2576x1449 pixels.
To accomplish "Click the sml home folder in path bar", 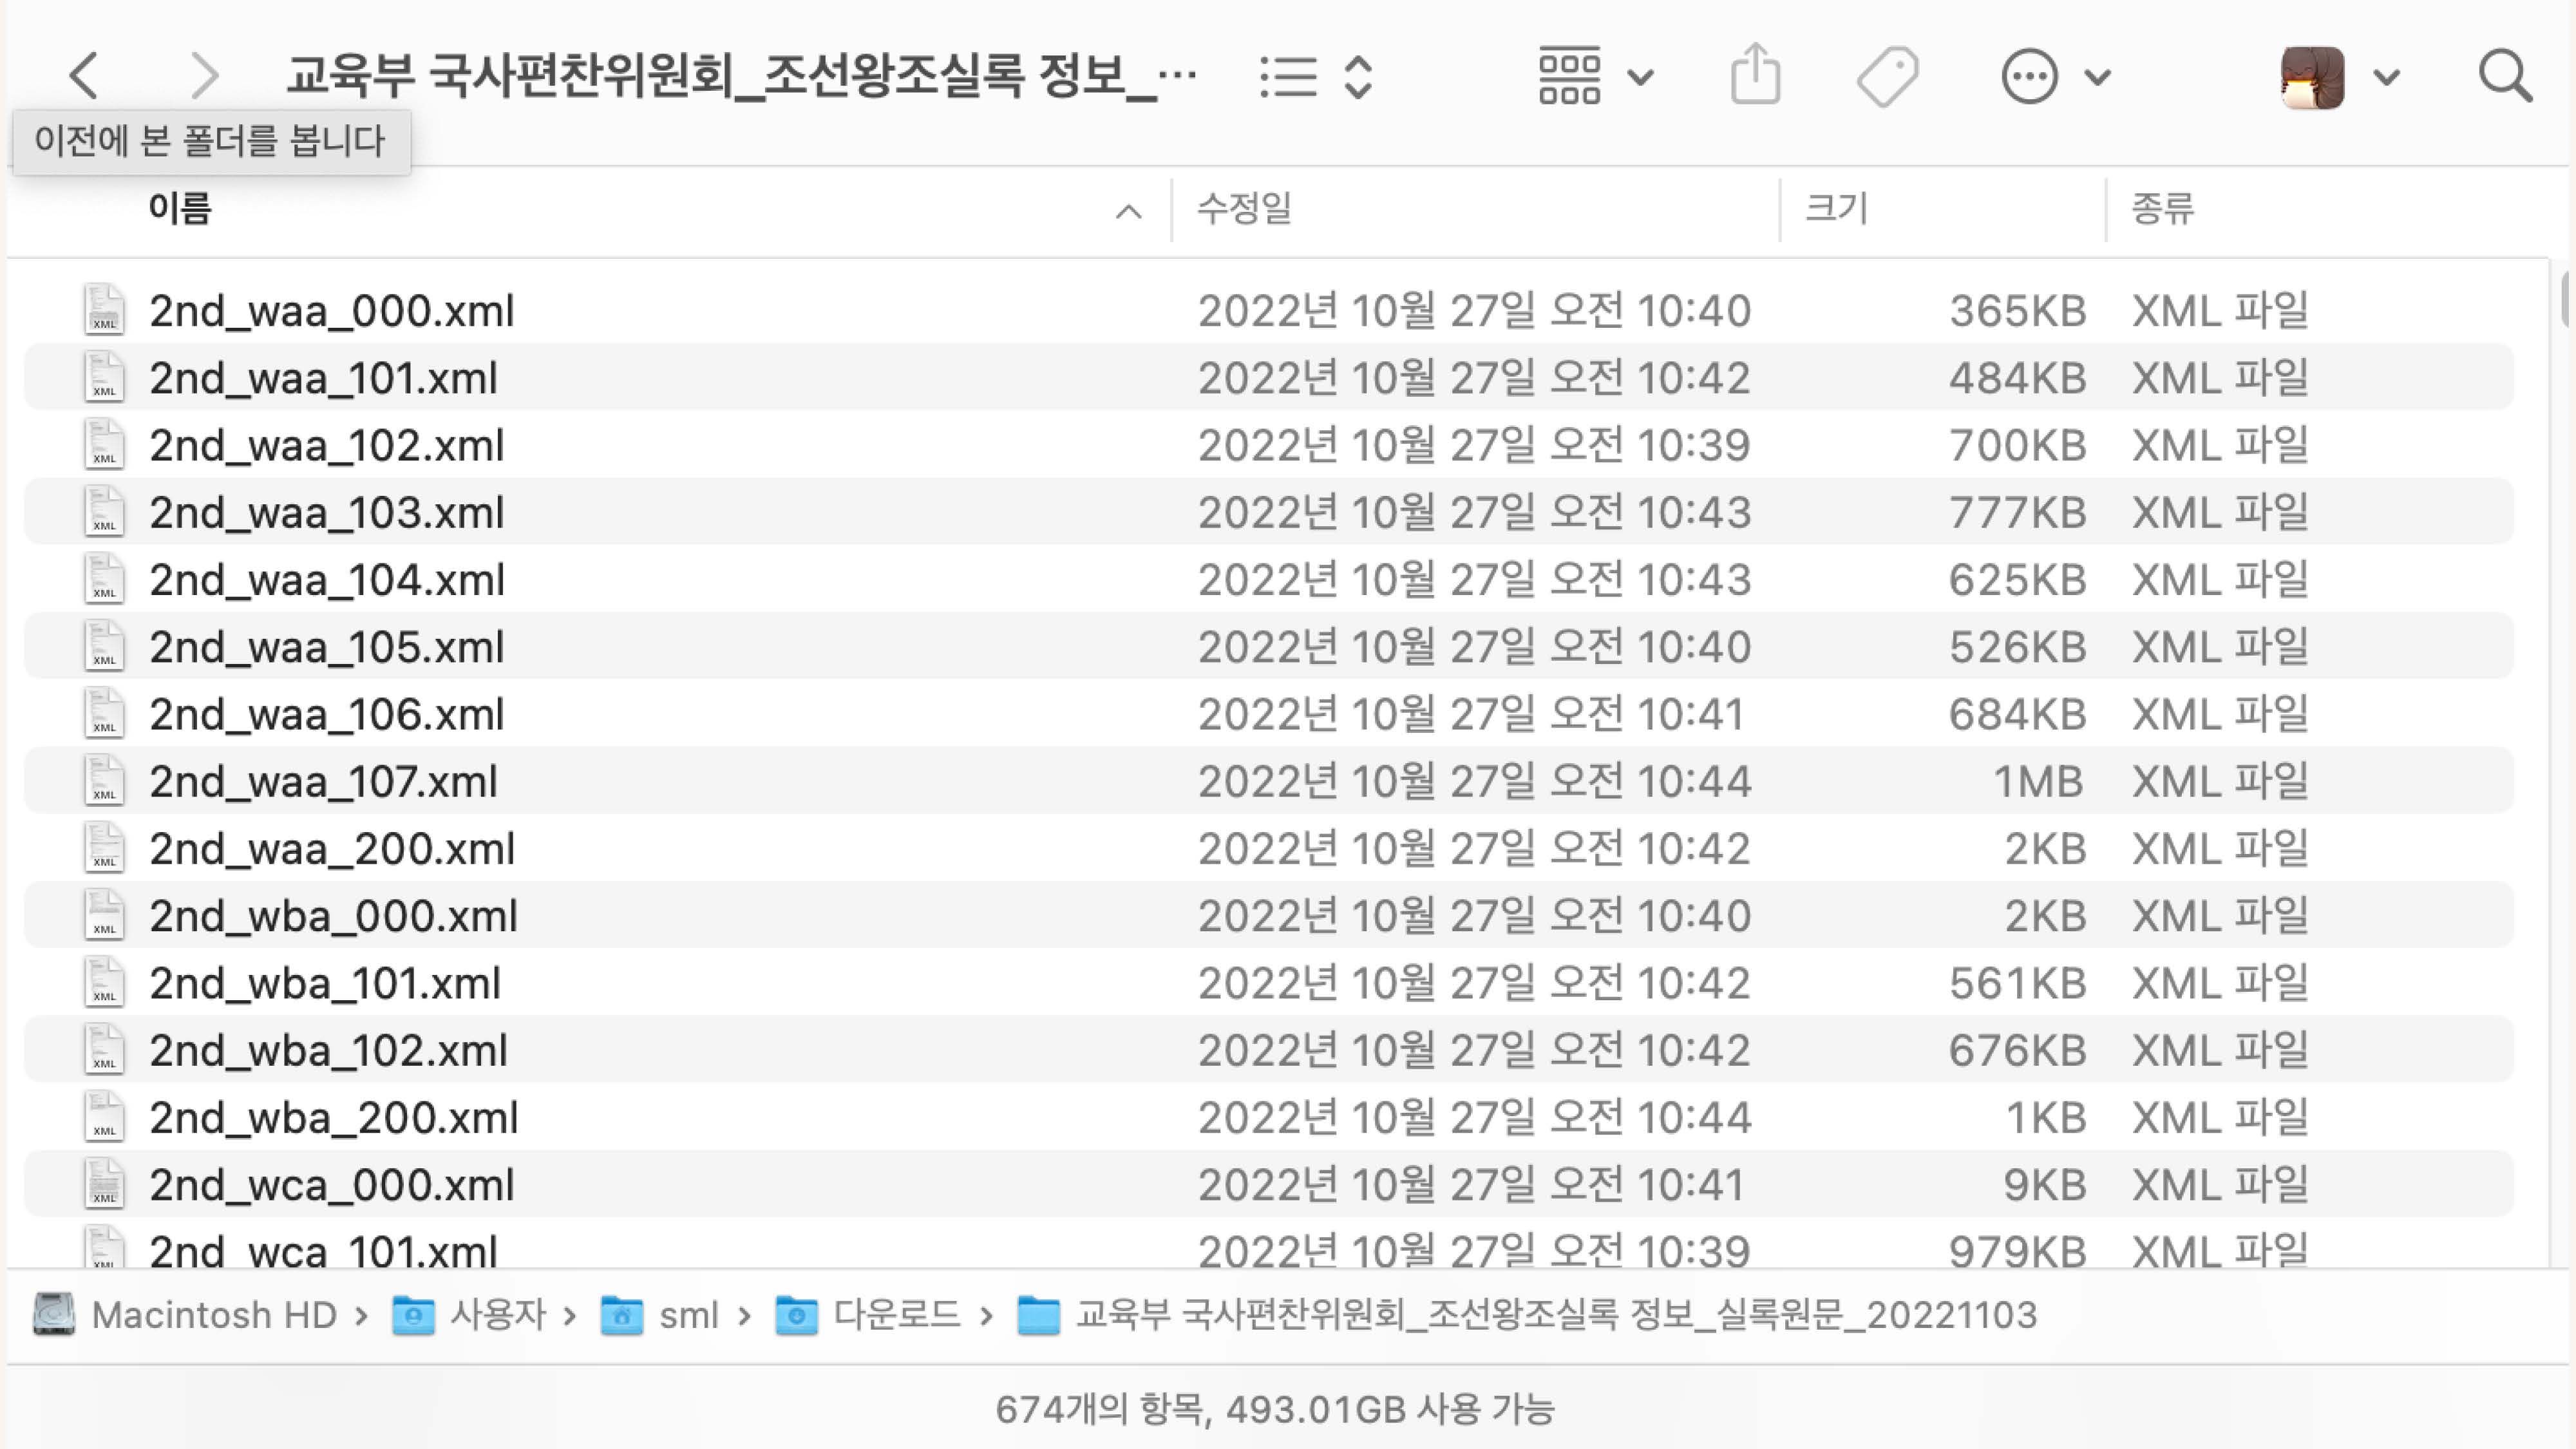I will coord(688,1314).
